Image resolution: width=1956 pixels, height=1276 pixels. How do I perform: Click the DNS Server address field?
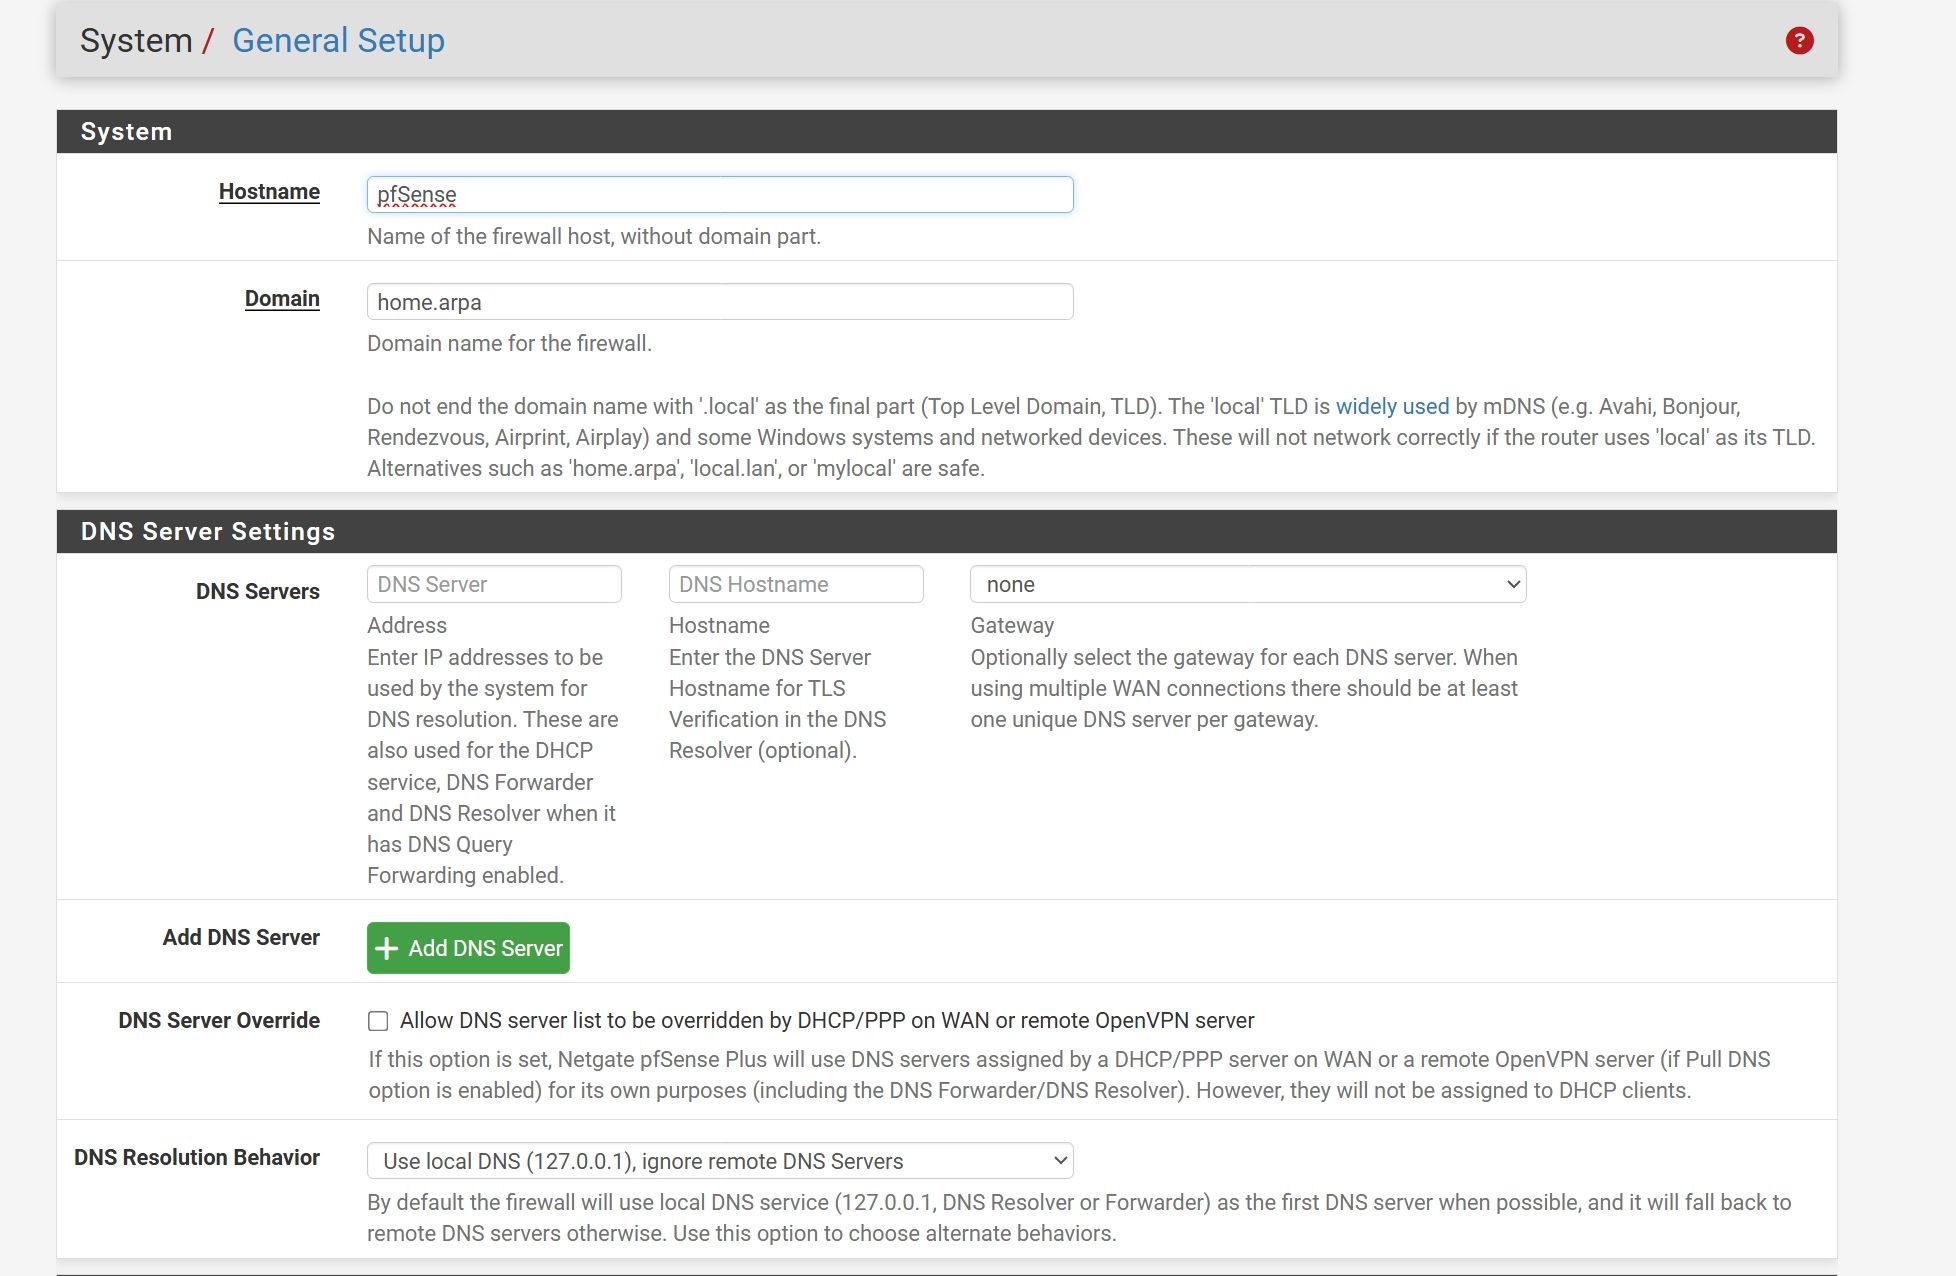point(494,584)
